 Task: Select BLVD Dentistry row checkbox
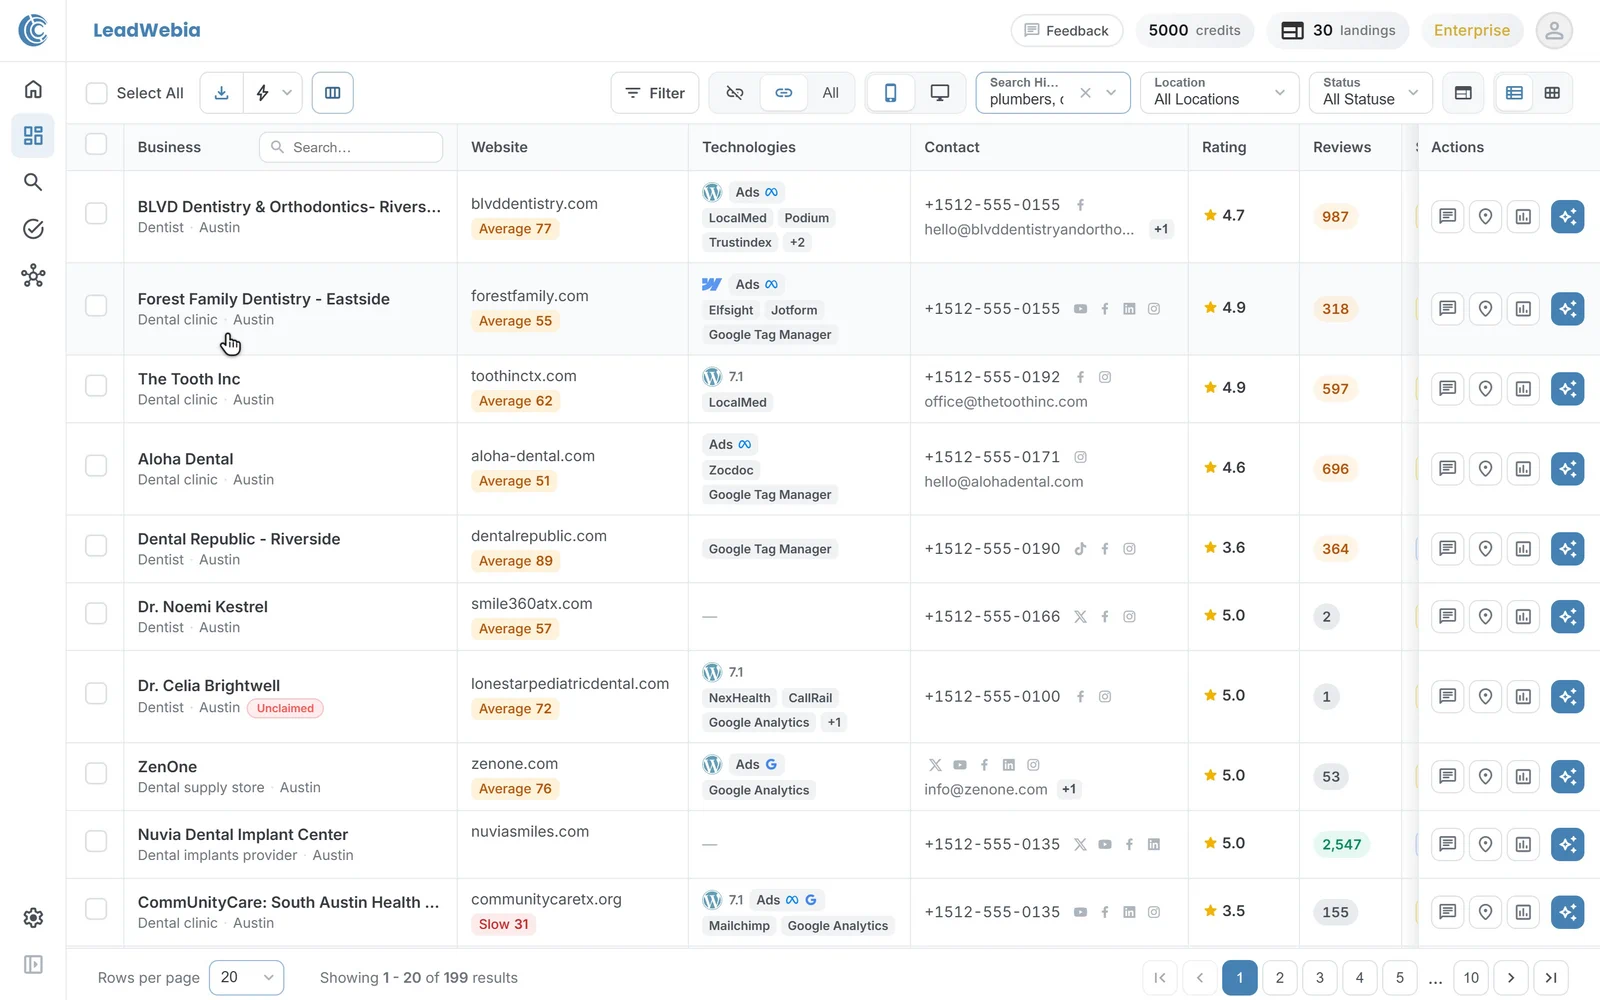[96, 214]
